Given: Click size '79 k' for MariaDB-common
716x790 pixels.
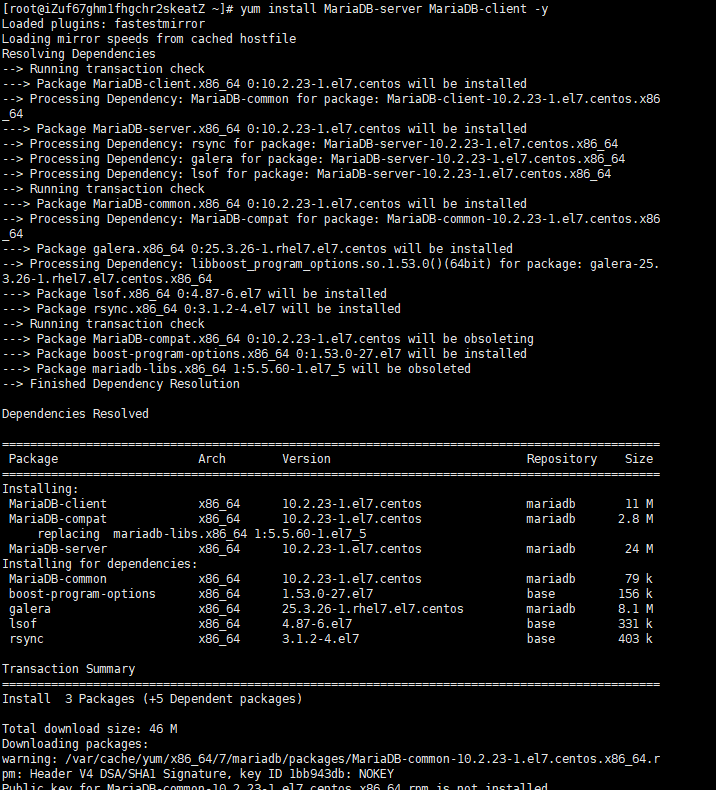Looking at the screenshot, I should click(x=639, y=579).
